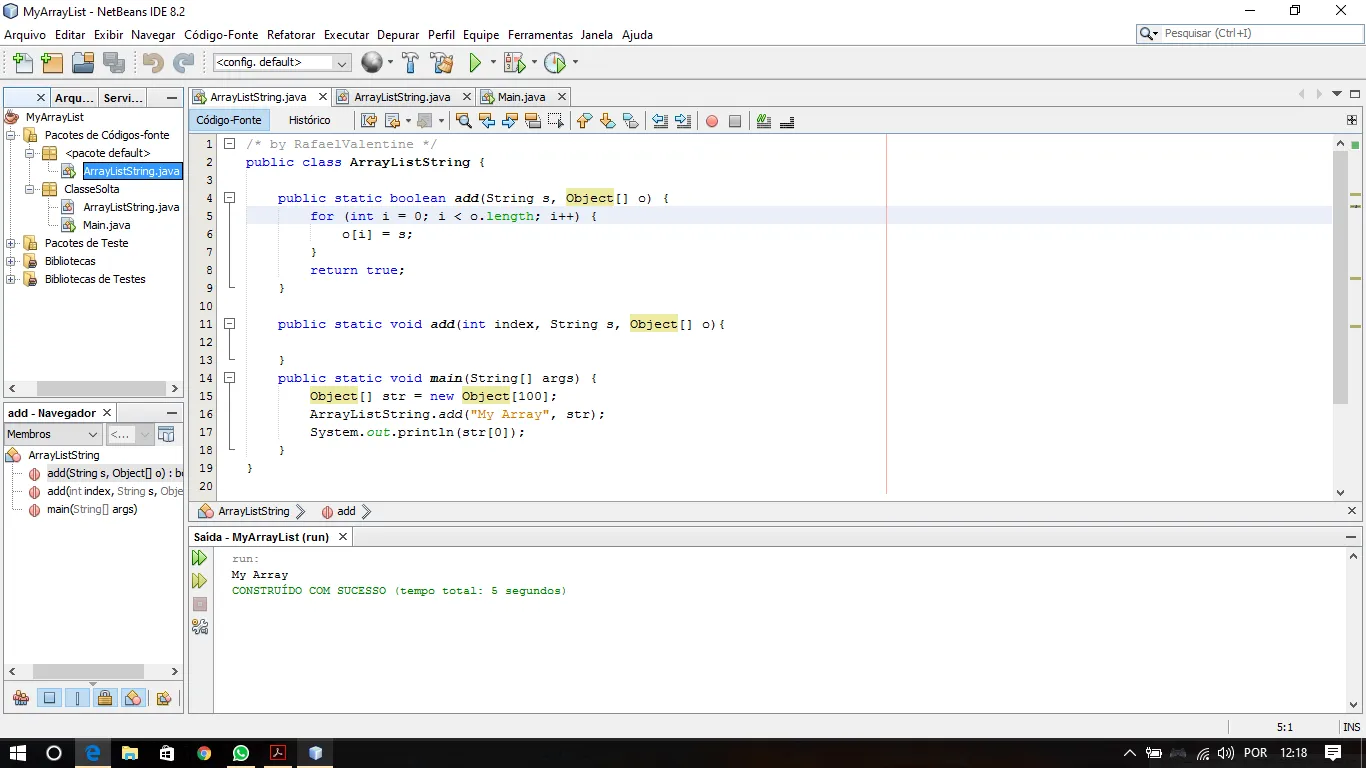Image resolution: width=1366 pixels, height=768 pixels.
Task: Switch to the Main.java editor tab
Action: [521, 97]
